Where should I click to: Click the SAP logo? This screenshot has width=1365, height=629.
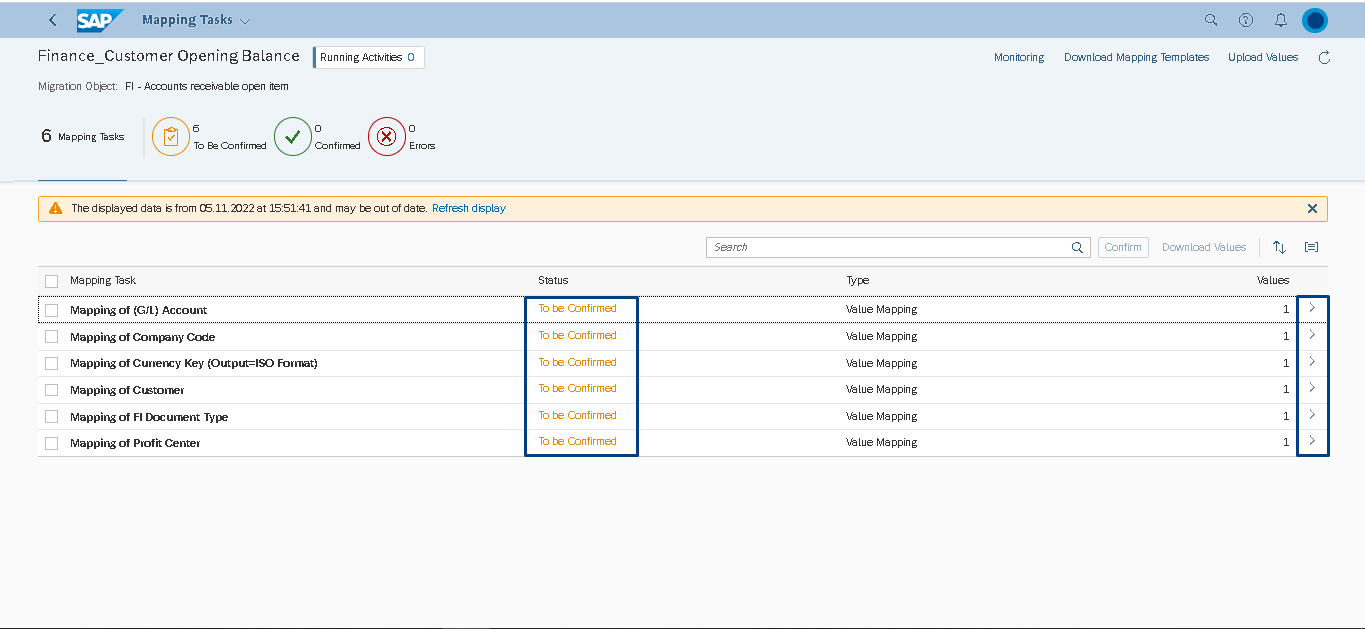click(100, 20)
